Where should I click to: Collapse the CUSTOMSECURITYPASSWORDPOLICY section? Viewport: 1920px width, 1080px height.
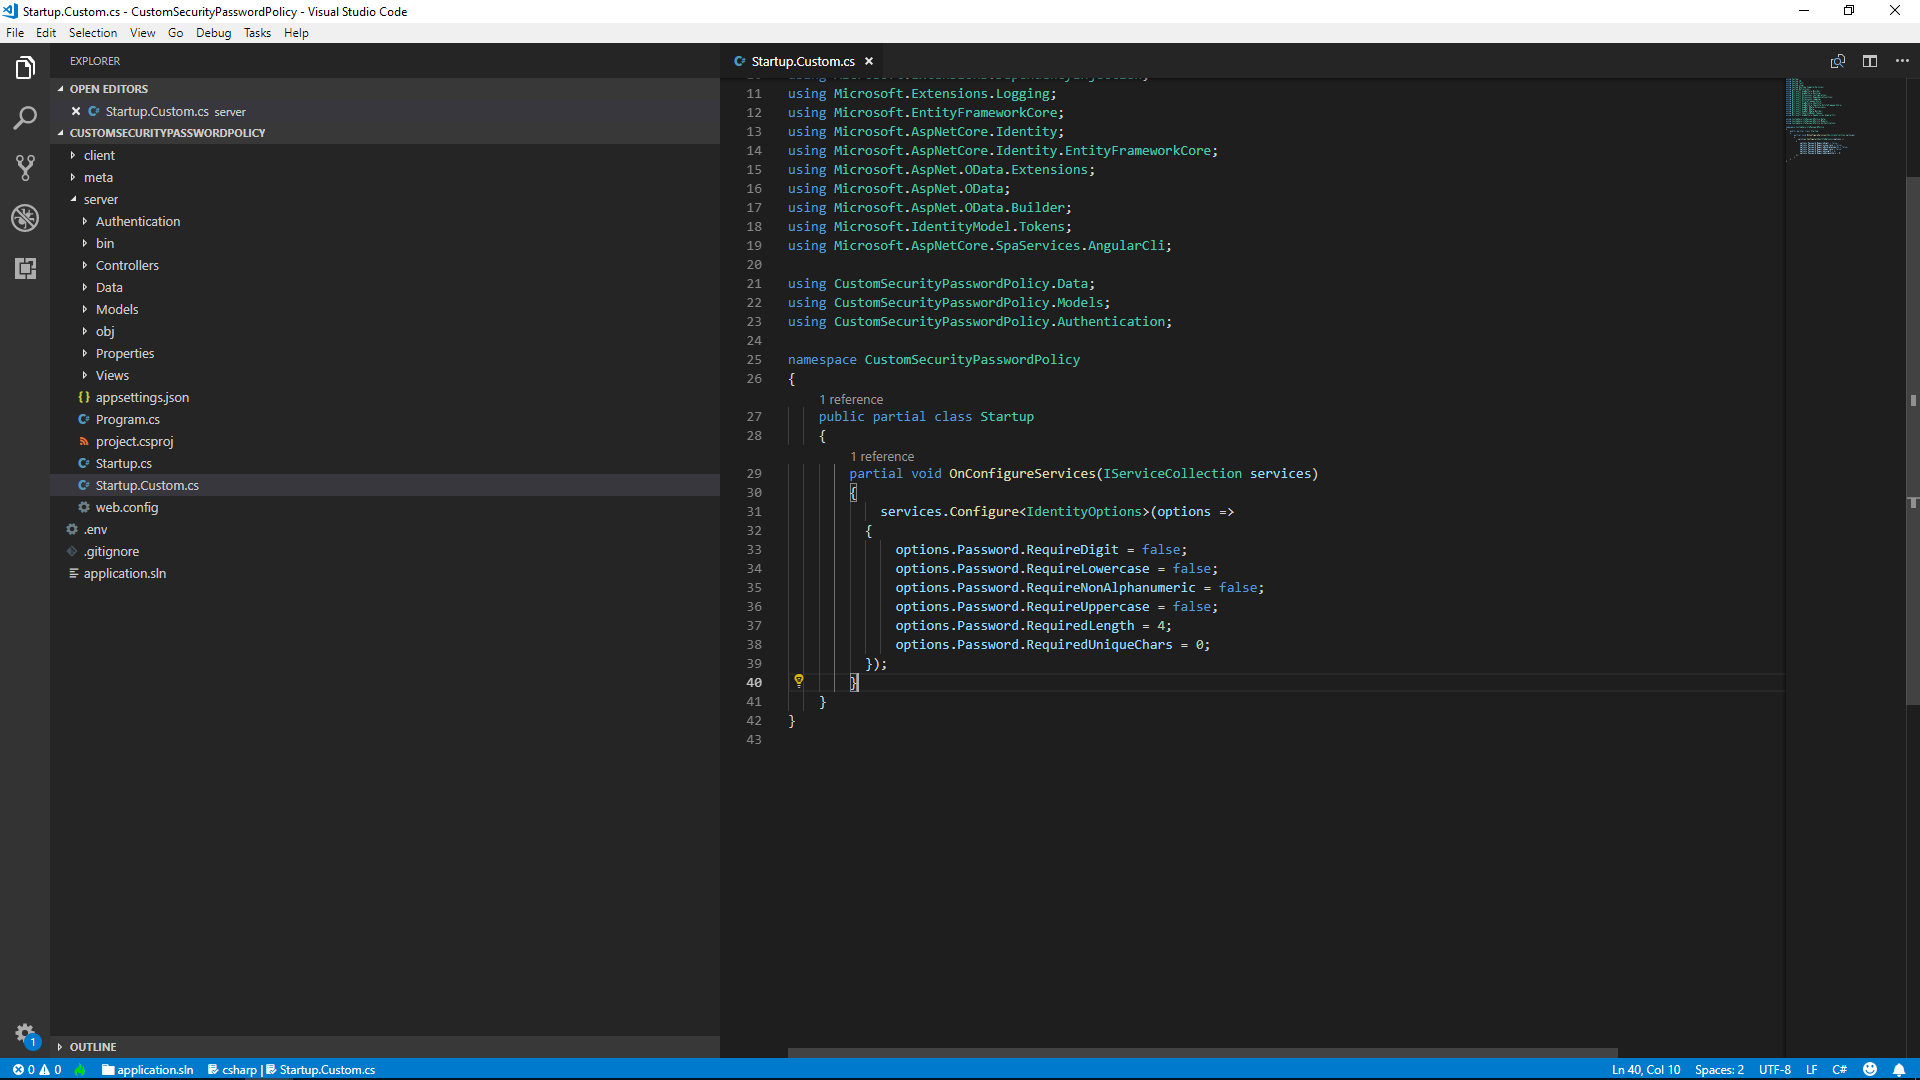[385, 133]
